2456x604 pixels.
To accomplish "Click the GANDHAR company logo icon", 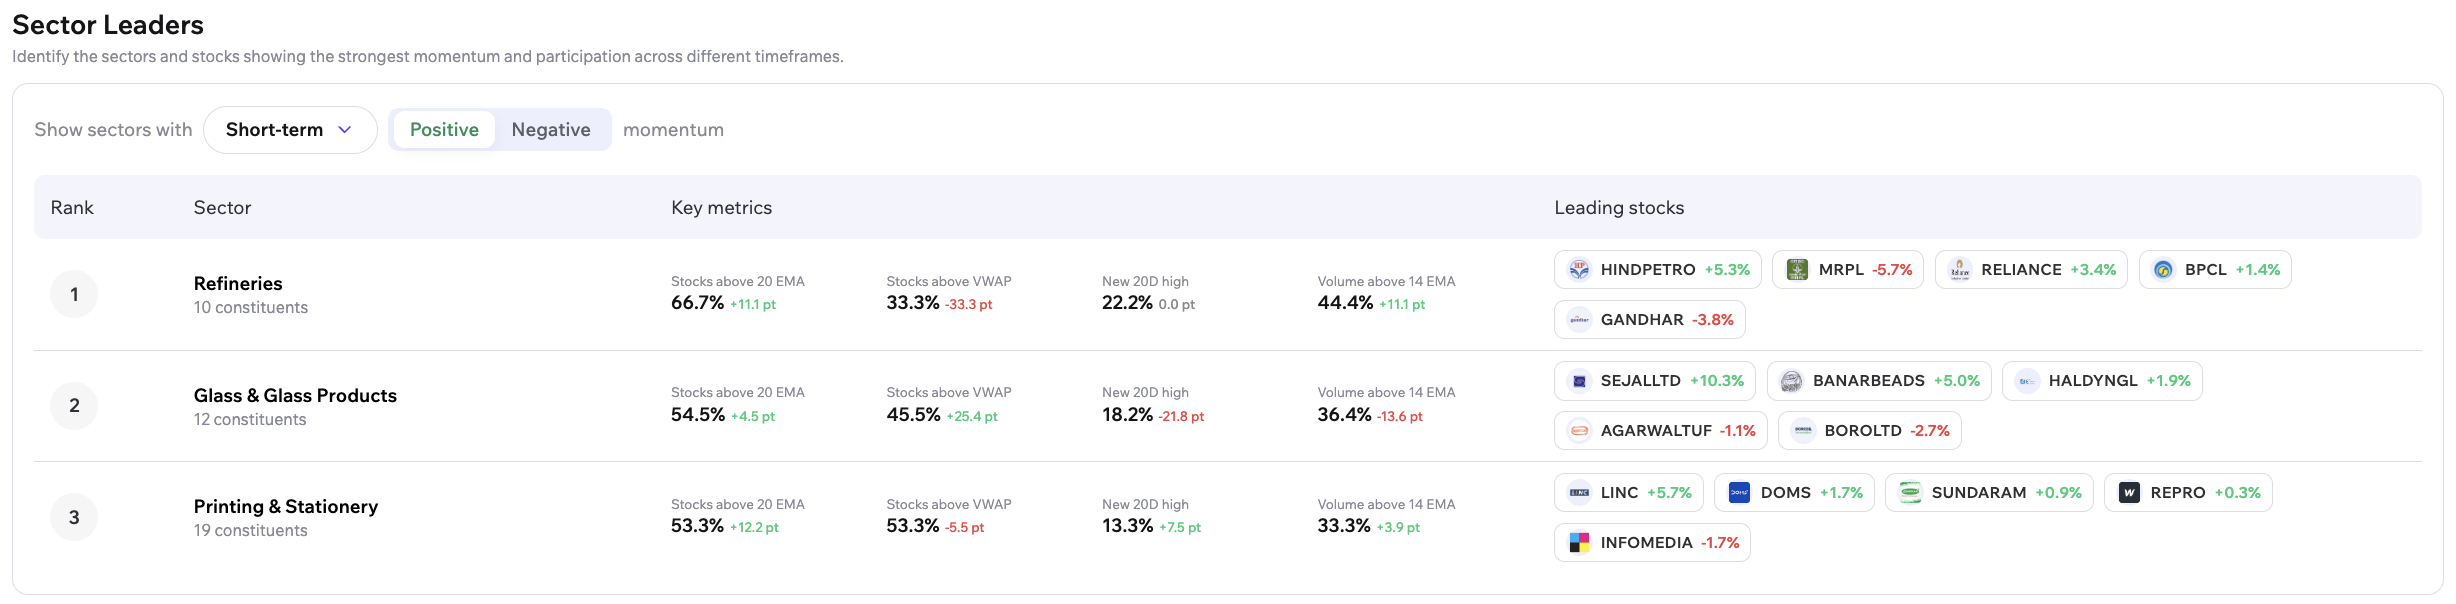I will [1579, 320].
